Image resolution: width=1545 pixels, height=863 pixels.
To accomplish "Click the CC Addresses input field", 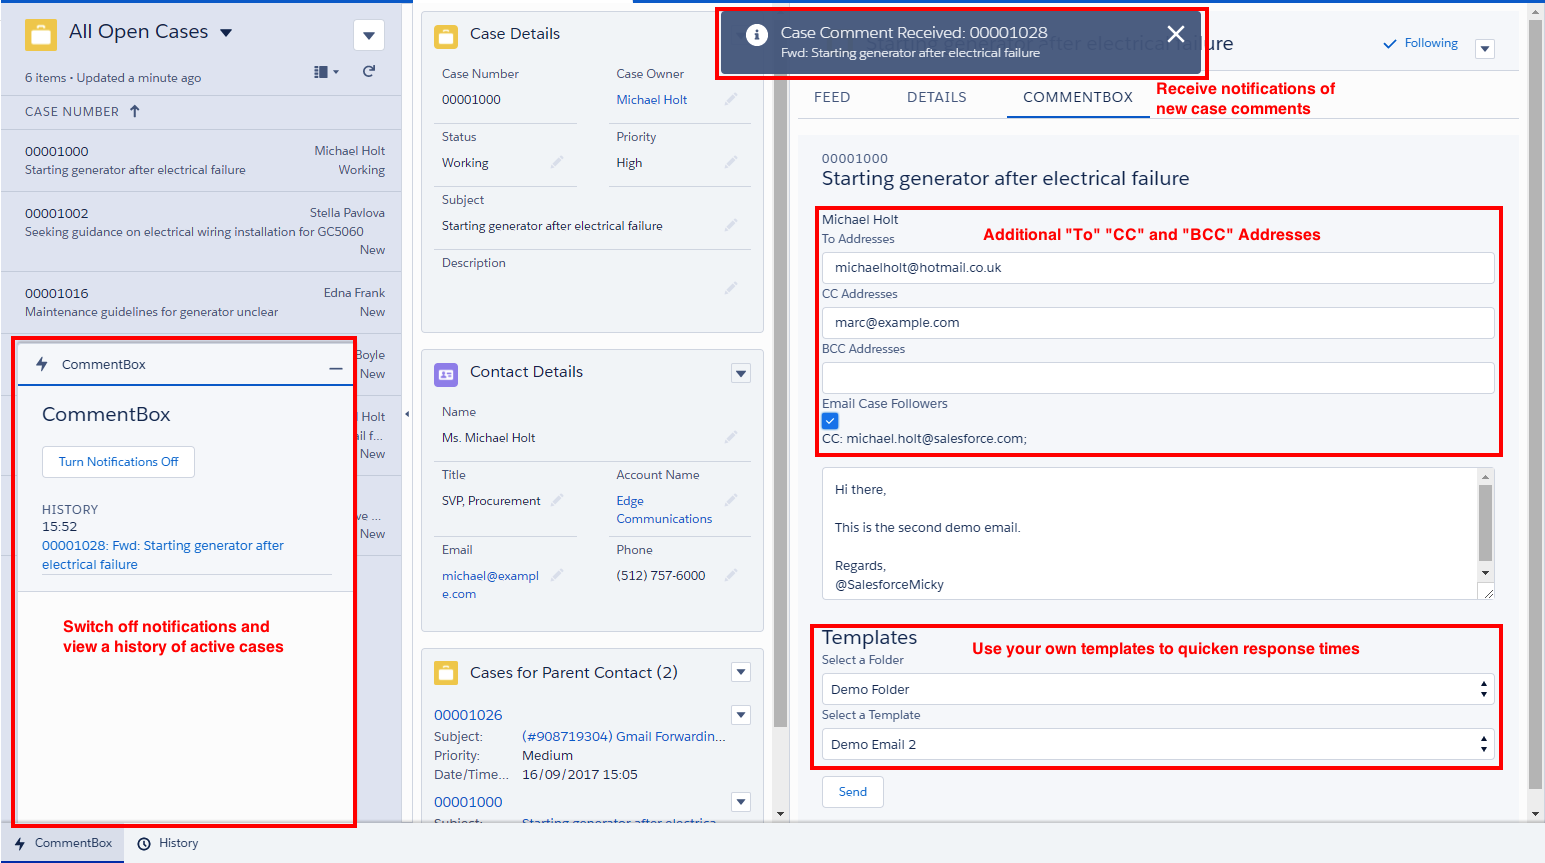I will [x=1157, y=323].
